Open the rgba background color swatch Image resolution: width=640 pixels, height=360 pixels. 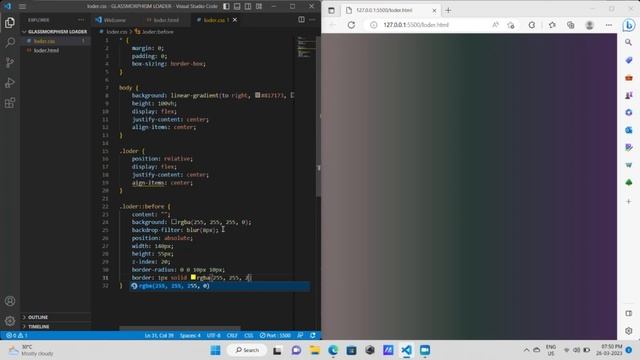[174, 222]
